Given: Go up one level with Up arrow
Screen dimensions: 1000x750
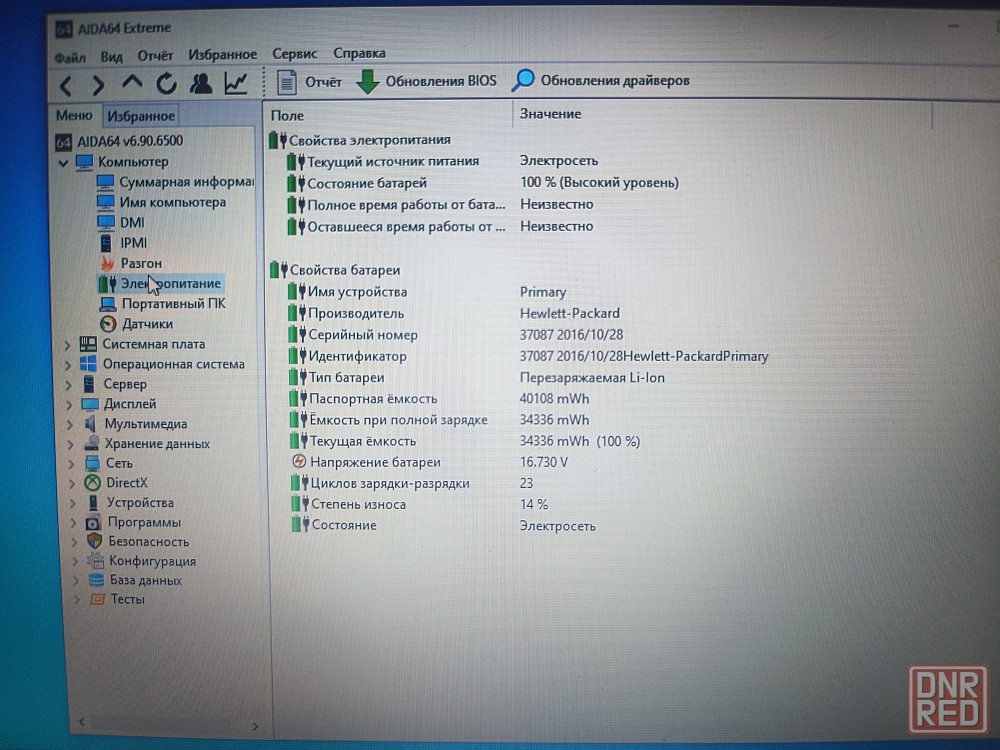Looking at the screenshot, I should [x=132, y=83].
